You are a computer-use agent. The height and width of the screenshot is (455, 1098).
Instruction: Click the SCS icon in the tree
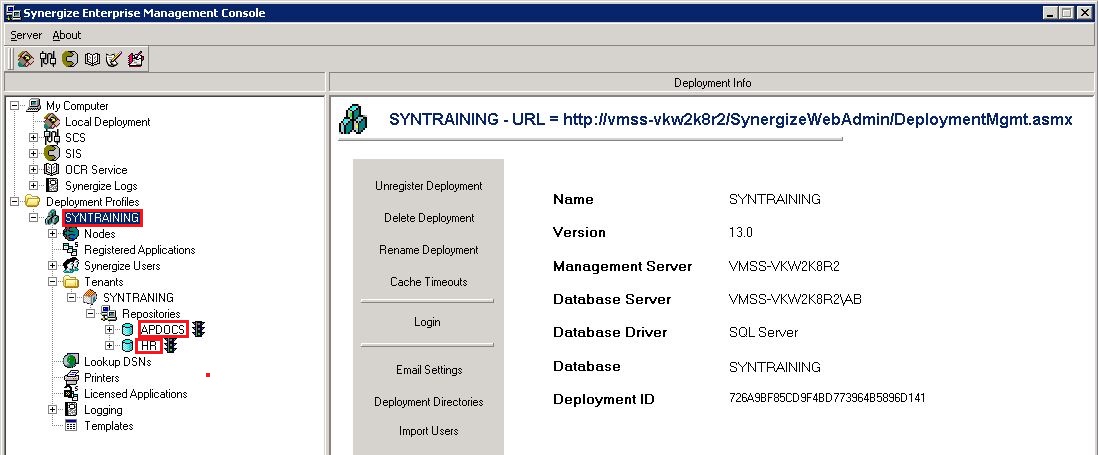(52, 138)
